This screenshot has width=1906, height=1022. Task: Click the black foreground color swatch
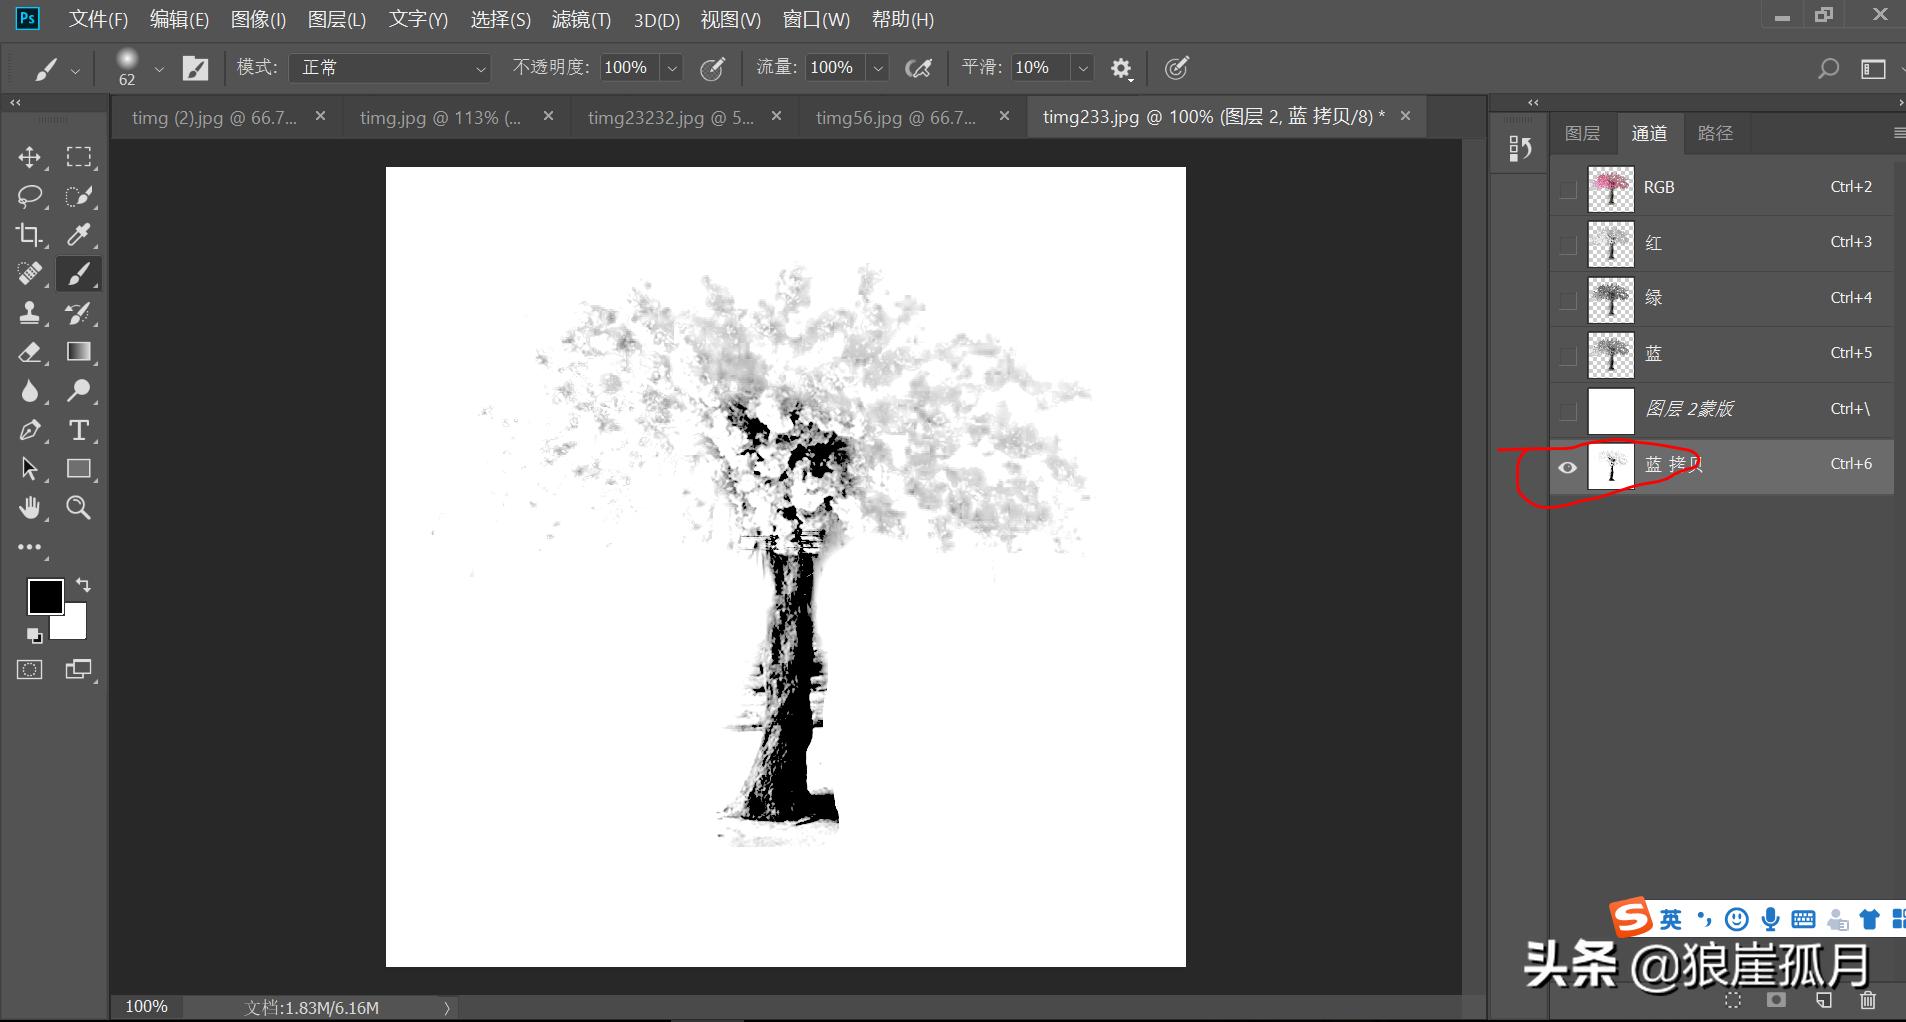pyautogui.click(x=44, y=597)
